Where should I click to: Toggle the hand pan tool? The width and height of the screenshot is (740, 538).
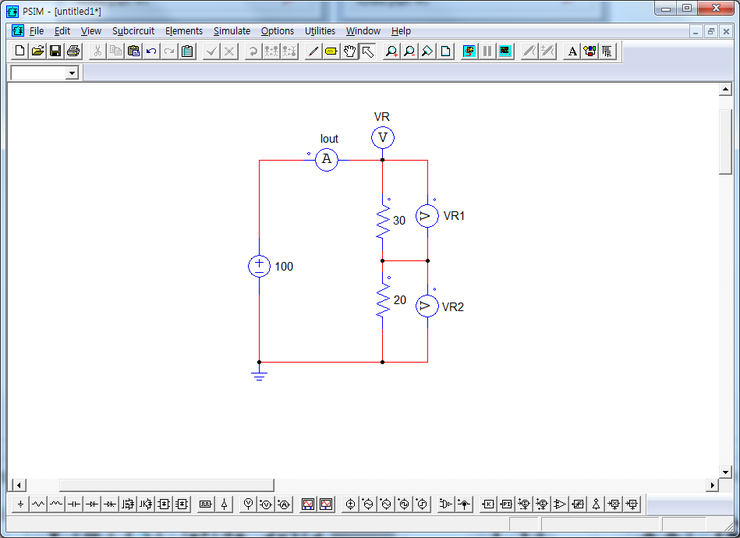tap(350, 51)
